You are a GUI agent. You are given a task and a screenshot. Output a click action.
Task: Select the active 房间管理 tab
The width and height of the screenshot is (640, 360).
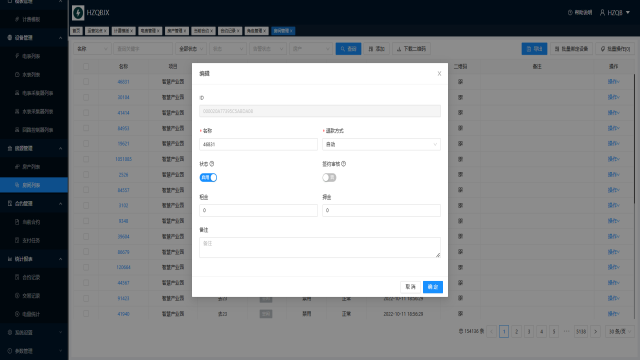(283, 31)
